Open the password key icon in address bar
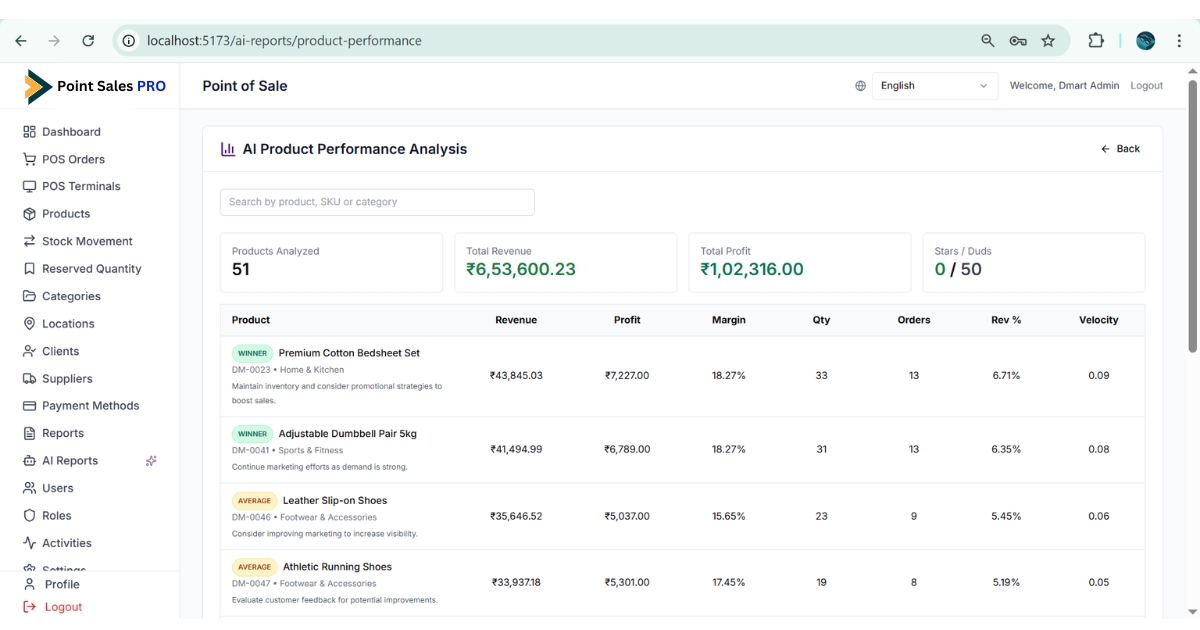 pos(1018,41)
